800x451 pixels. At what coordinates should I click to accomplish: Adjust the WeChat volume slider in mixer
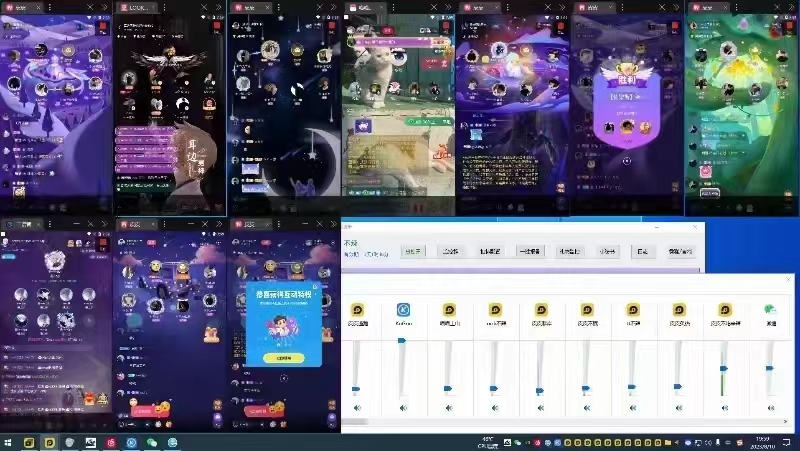(x=769, y=368)
